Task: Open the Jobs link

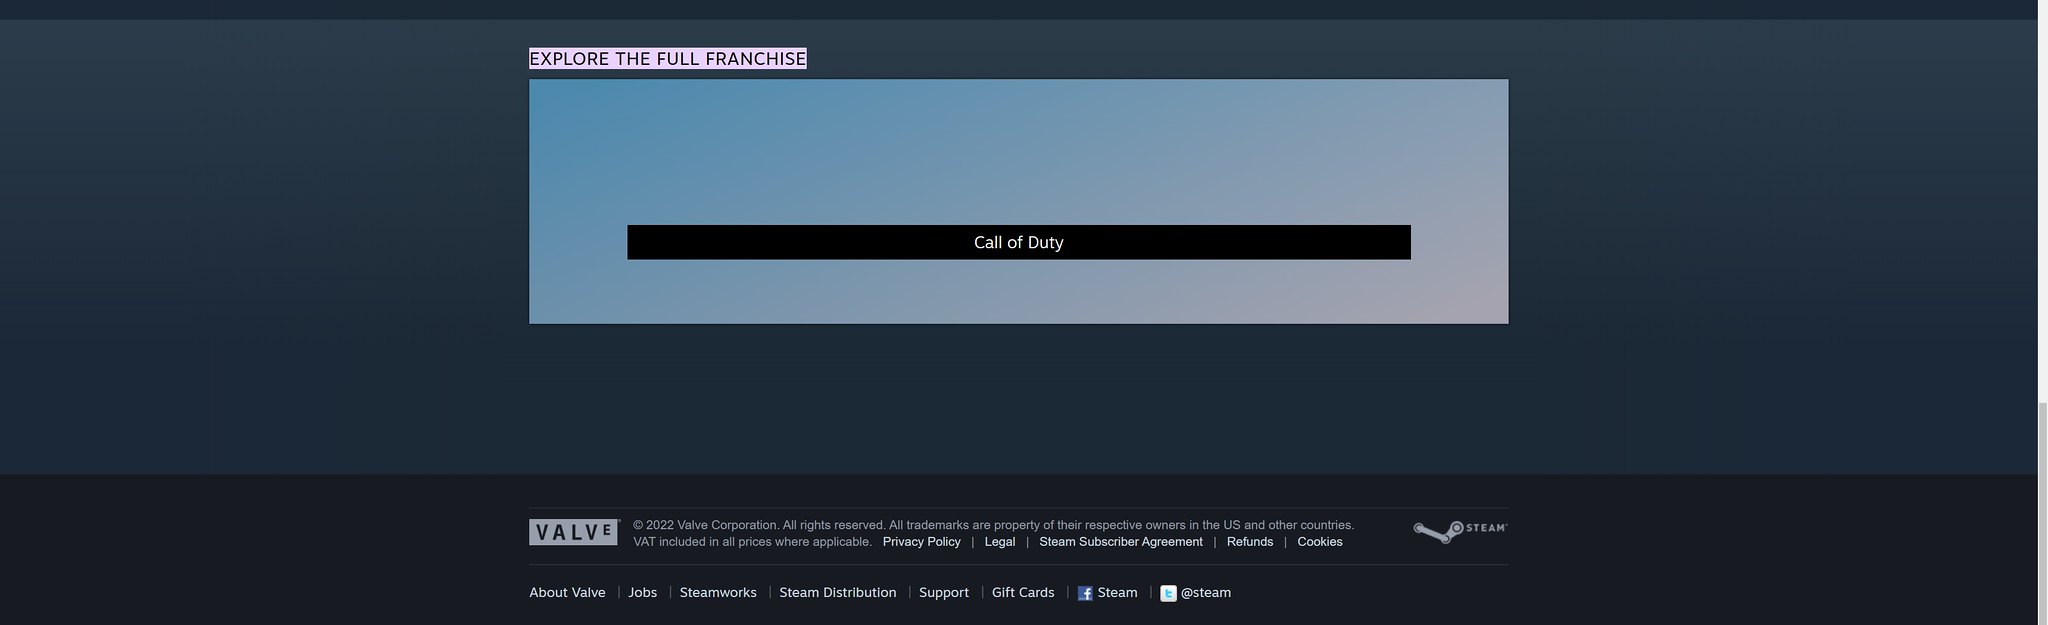Action: pyautogui.click(x=642, y=593)
